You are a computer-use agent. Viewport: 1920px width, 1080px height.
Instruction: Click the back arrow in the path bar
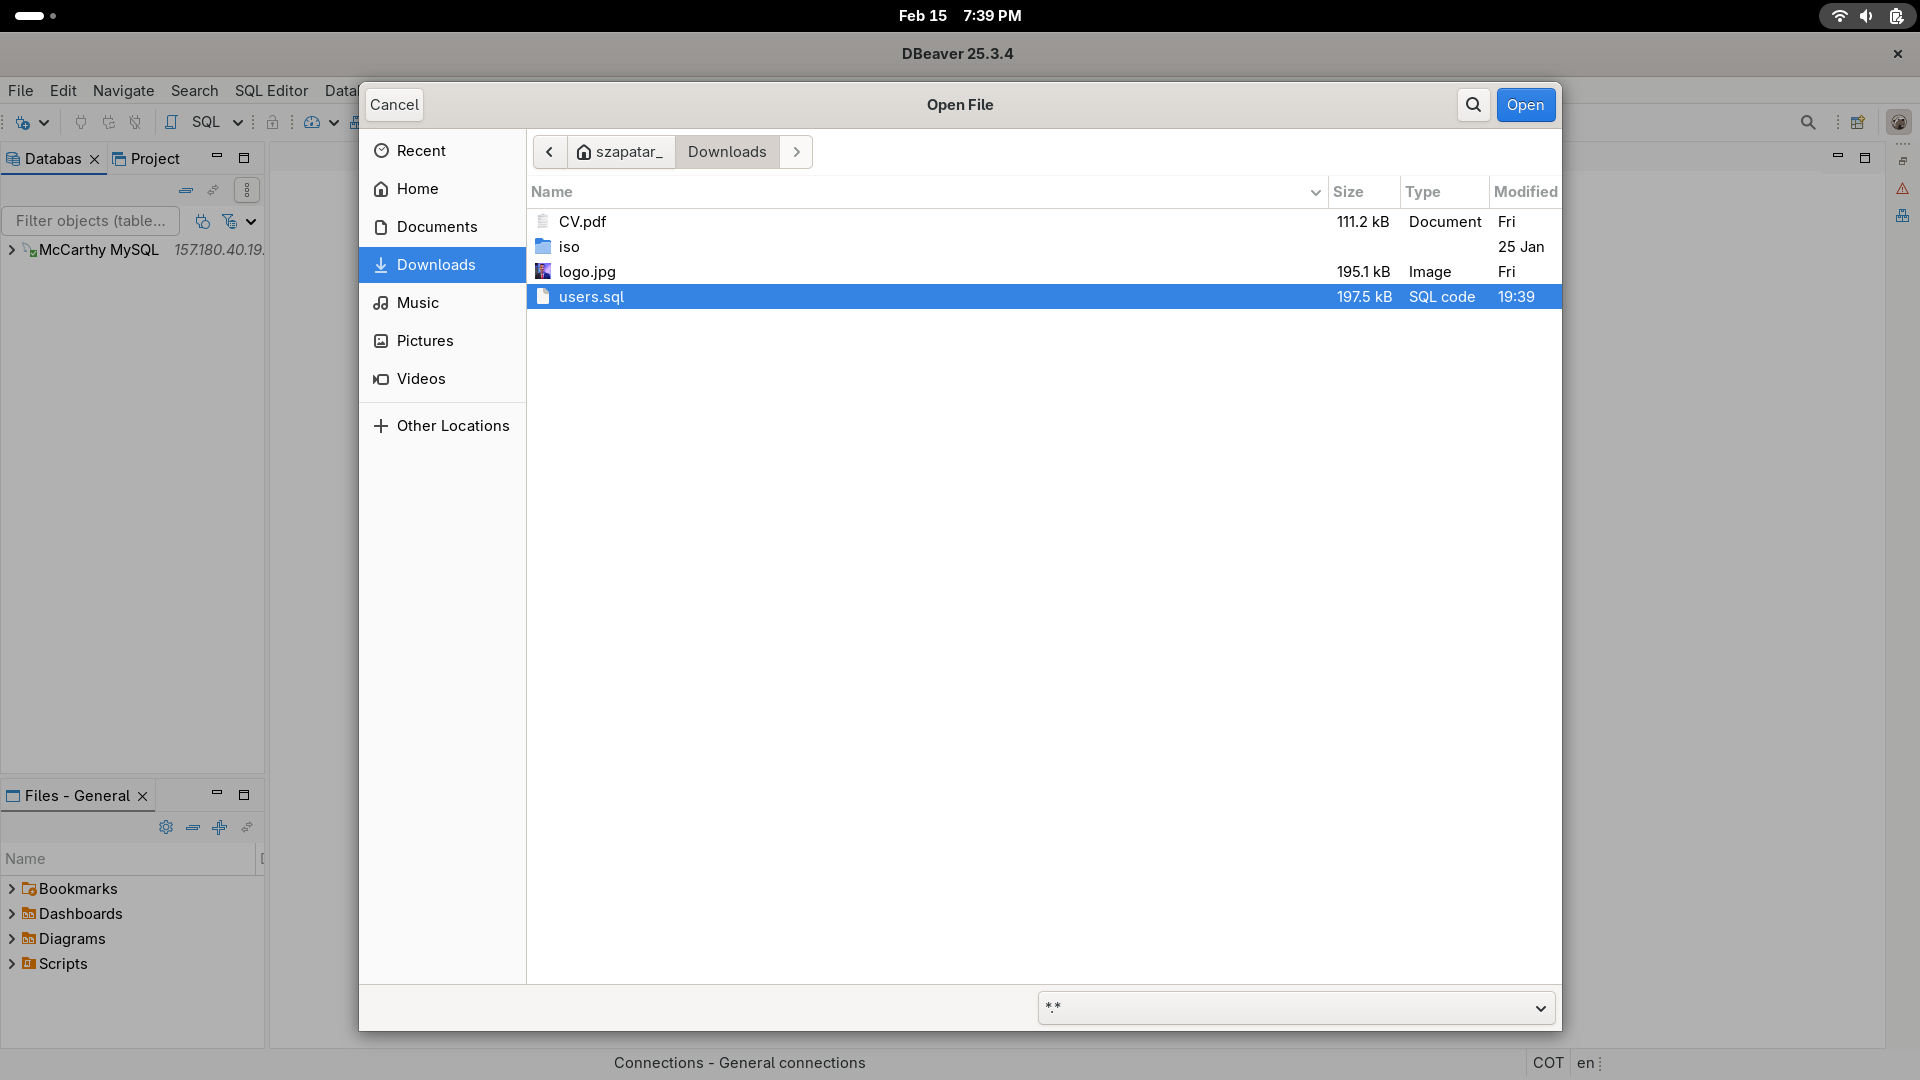[549, 152]
